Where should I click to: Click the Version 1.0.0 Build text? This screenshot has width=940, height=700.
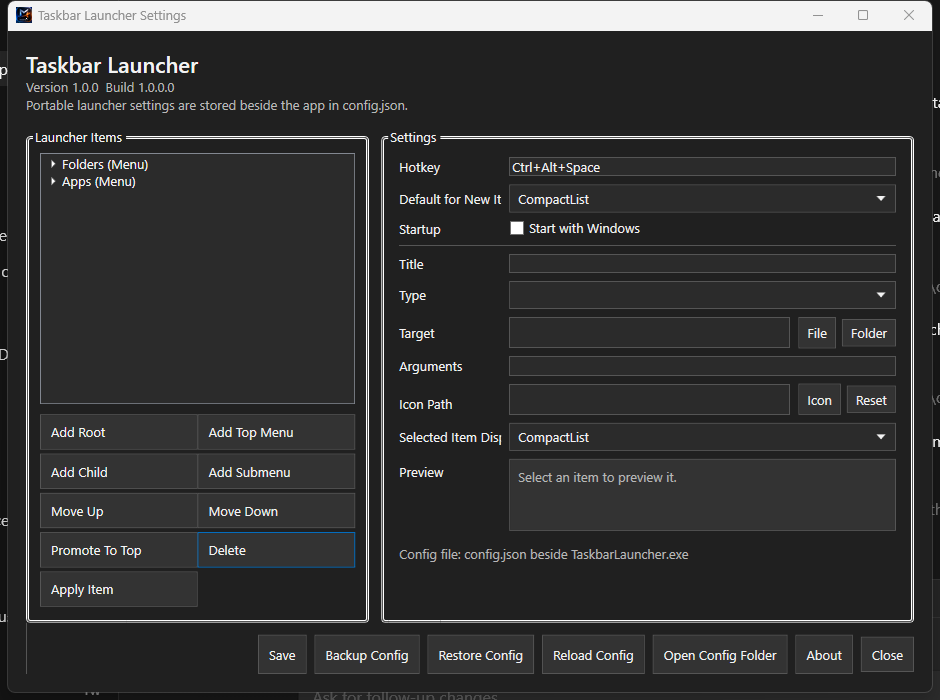pyautogui.click(x=100, y=88)
